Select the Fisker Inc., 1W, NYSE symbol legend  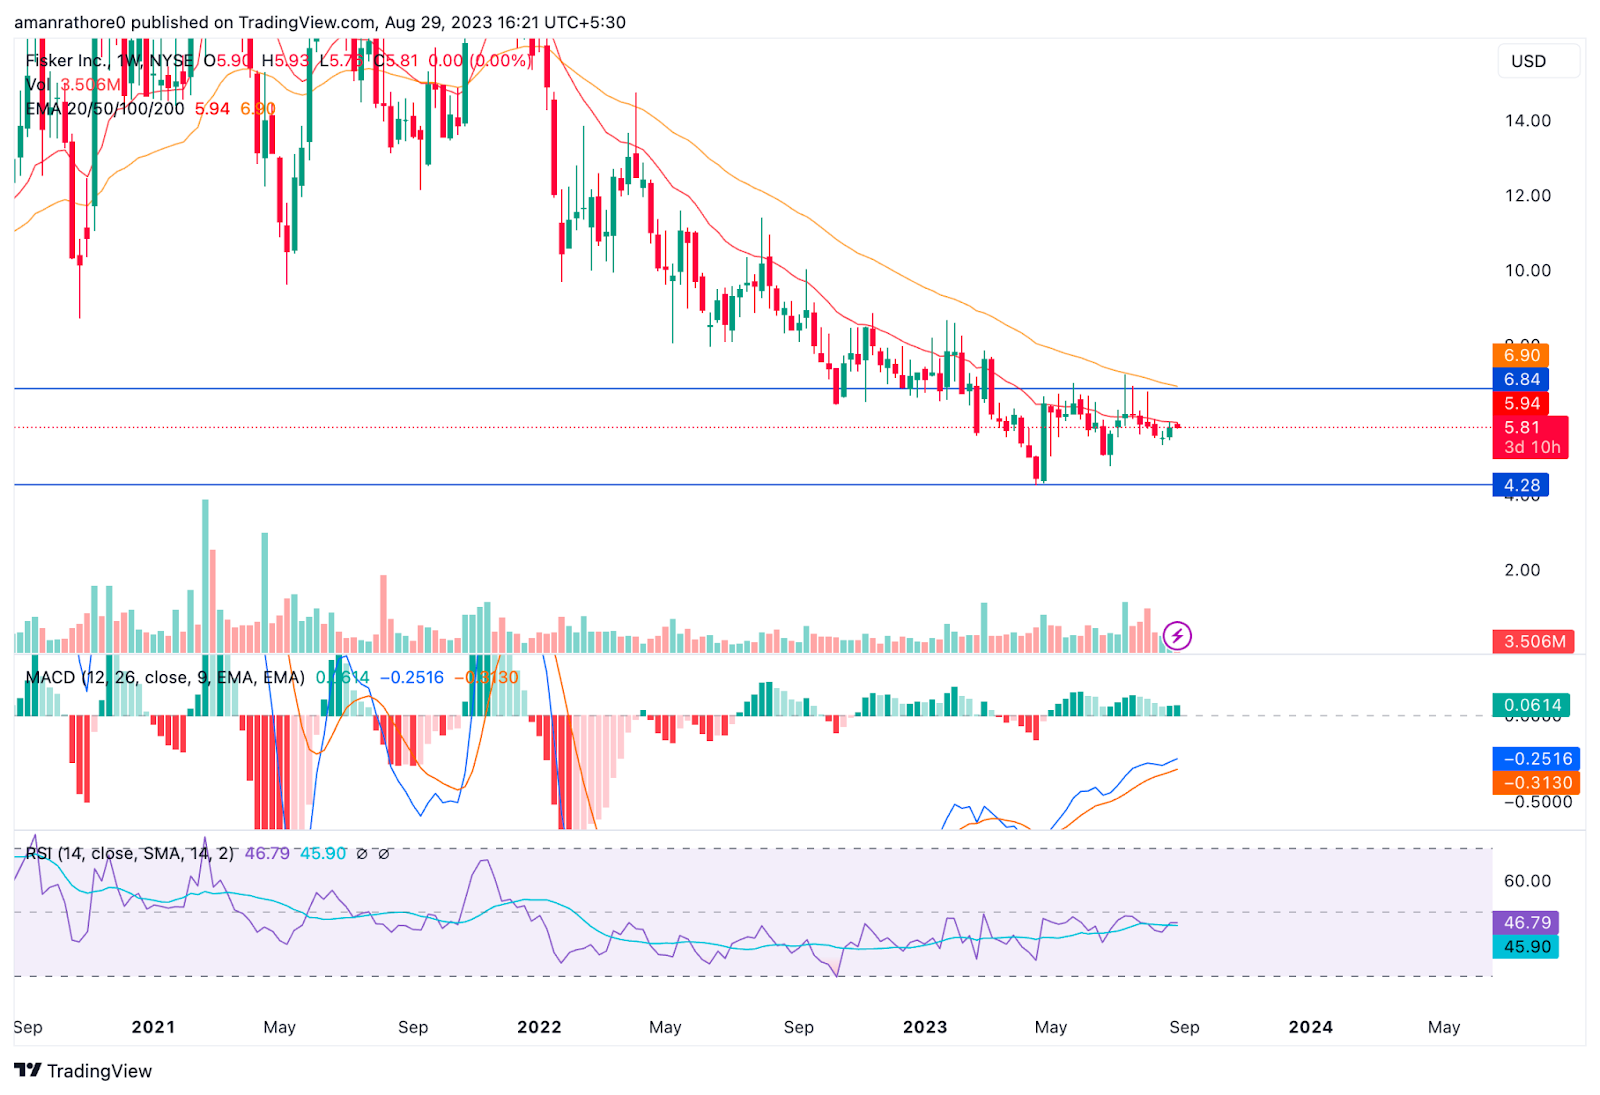109,61
